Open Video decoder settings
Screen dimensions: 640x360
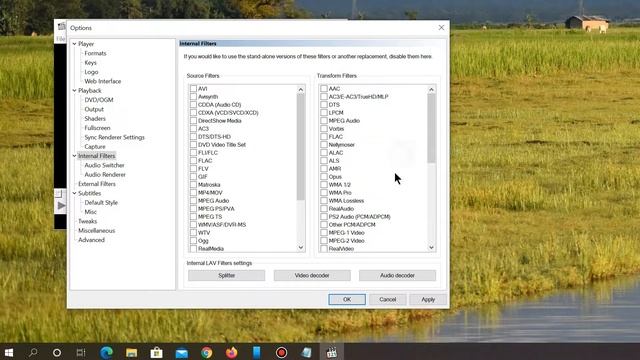click(x=312, y=276)
